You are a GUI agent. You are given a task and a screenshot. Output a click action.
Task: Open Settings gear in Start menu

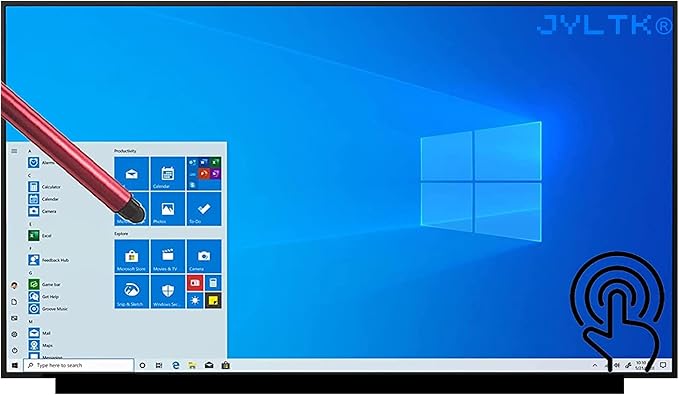coord(14,334)
